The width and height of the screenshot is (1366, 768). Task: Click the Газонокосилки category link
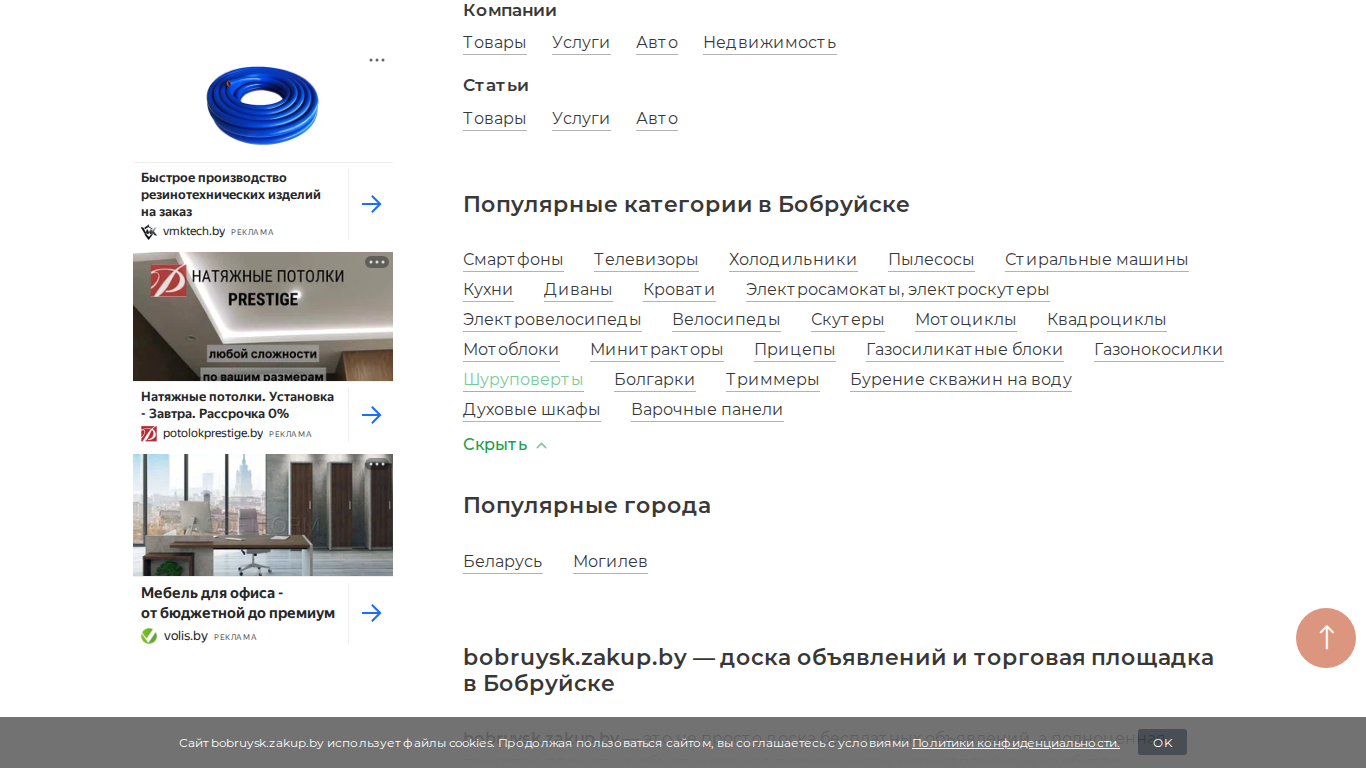tap(1159, 350)
